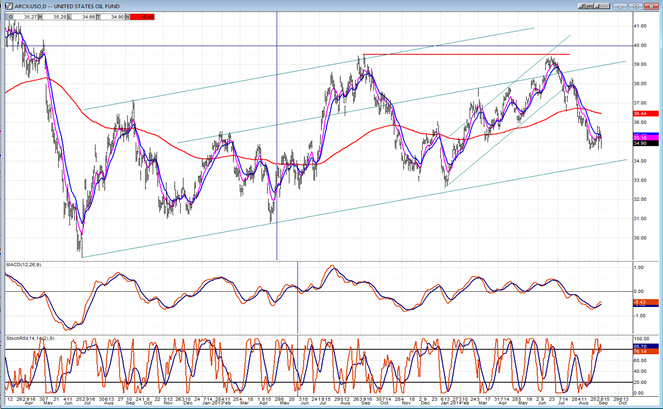The height and width of the screenshot is (409, 663).
Task: Click the maximize window button
Action: [x=635, y=5]
